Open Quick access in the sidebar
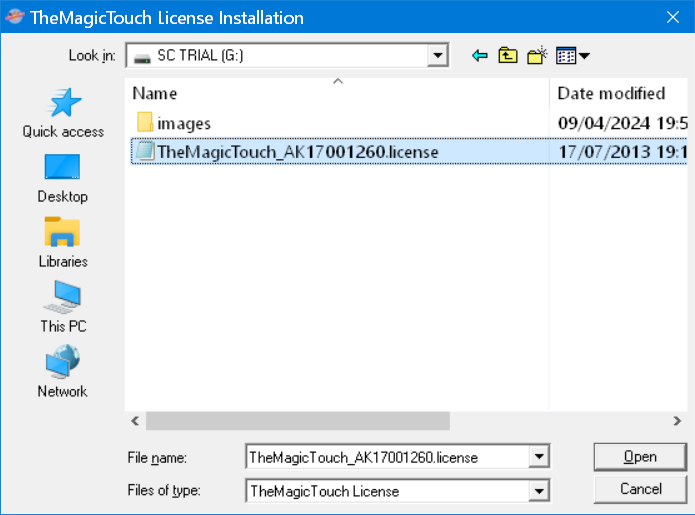Screen dimensions: 695x515 (x=63, y=113)
